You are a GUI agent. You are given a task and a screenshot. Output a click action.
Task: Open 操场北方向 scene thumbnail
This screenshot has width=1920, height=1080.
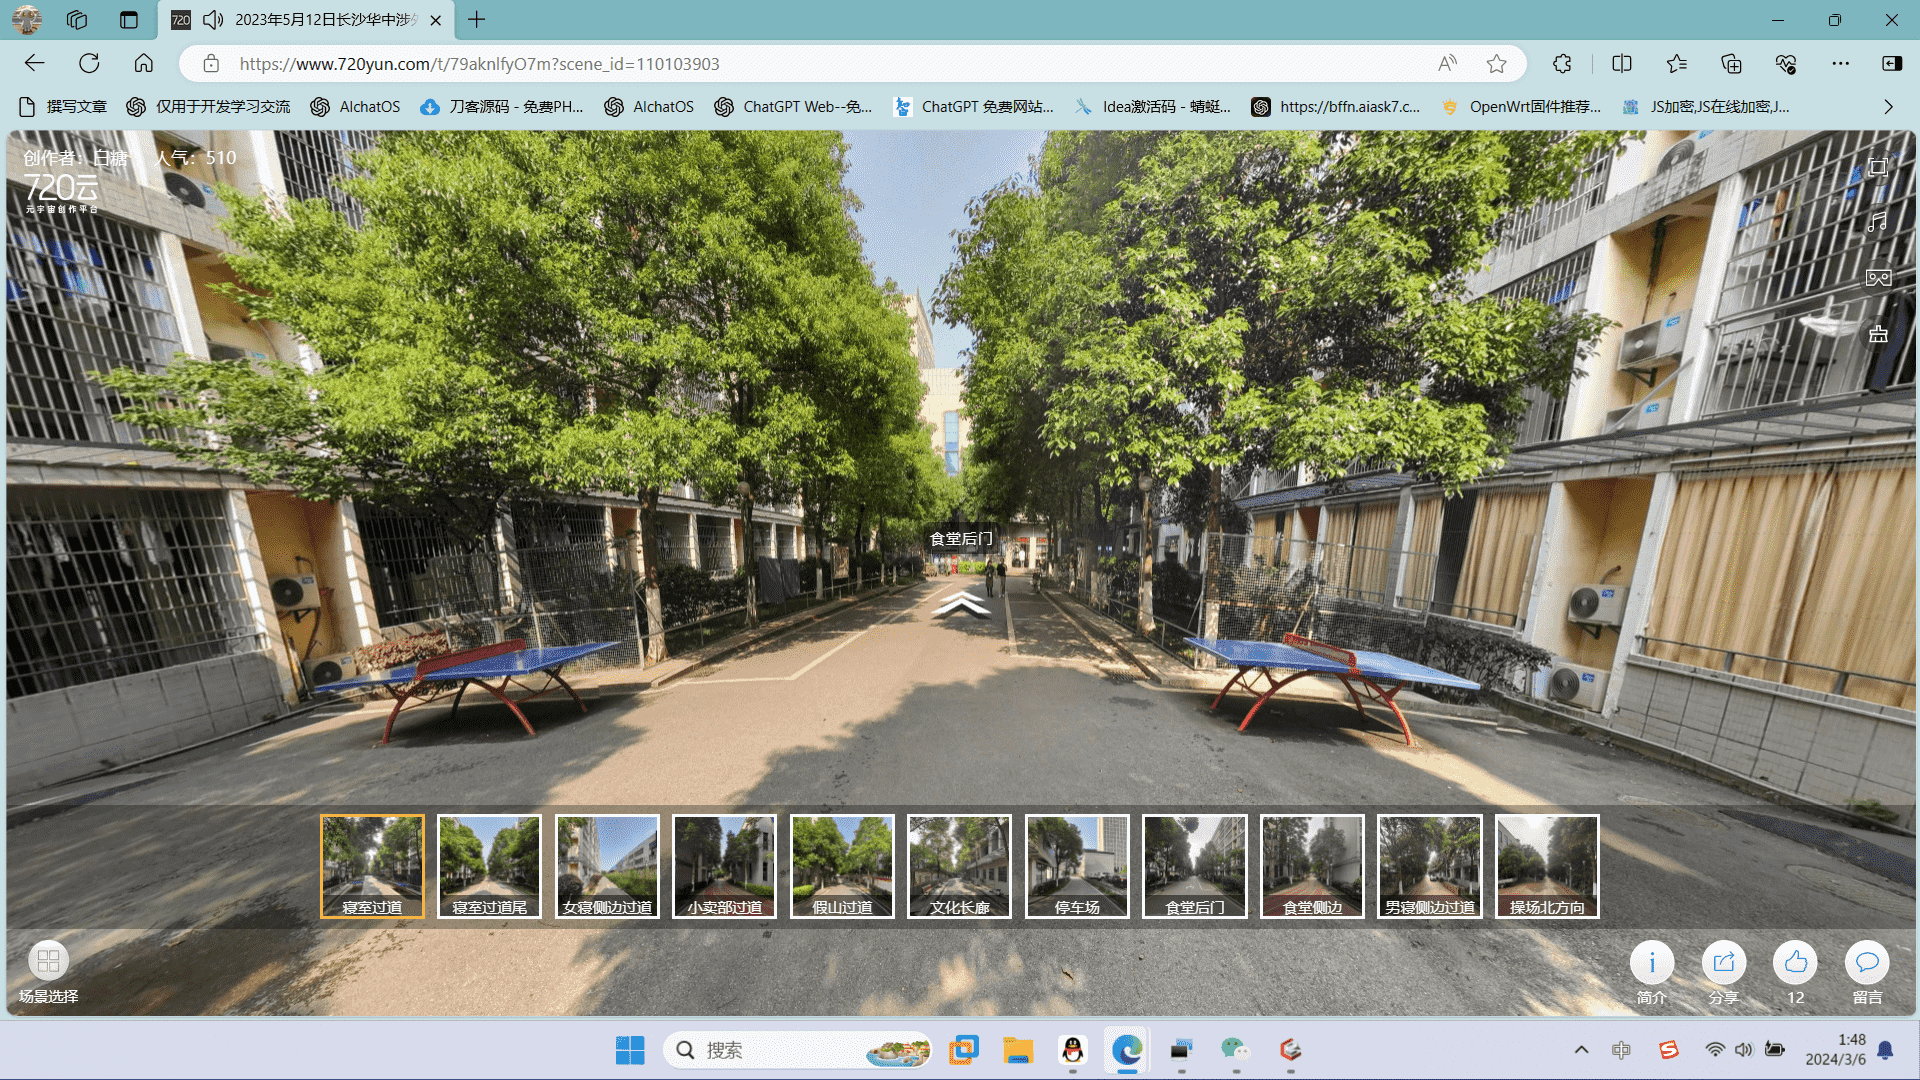[1547, 866]
